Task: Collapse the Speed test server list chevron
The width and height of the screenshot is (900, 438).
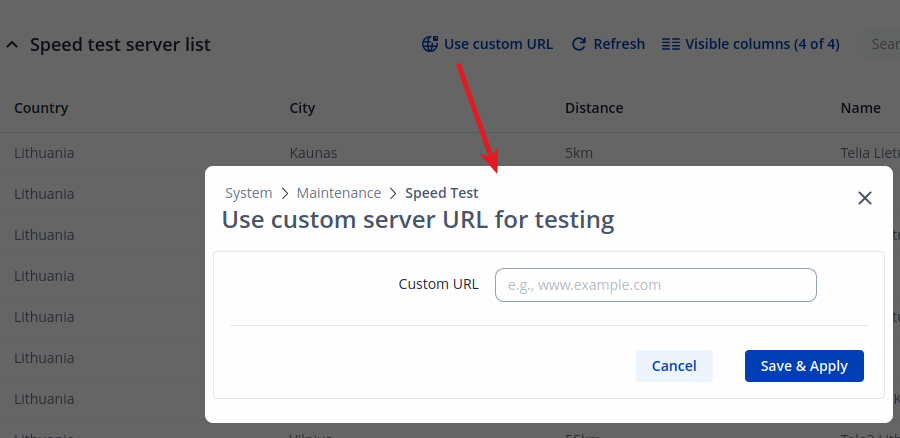Action: click(x=12, y=45)
